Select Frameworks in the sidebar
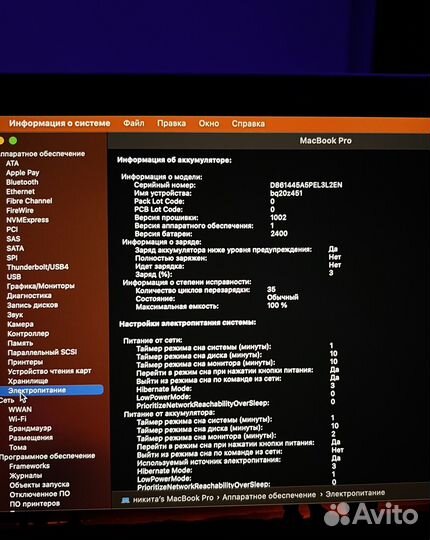The width and height of the screenshot is (430, 540). [x=29, y=466]
